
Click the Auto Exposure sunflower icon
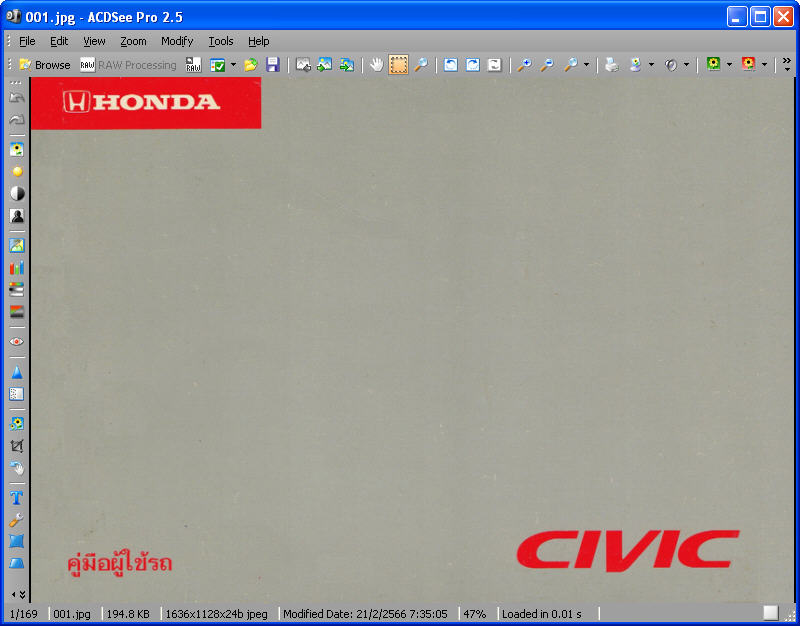coord(17,149)
